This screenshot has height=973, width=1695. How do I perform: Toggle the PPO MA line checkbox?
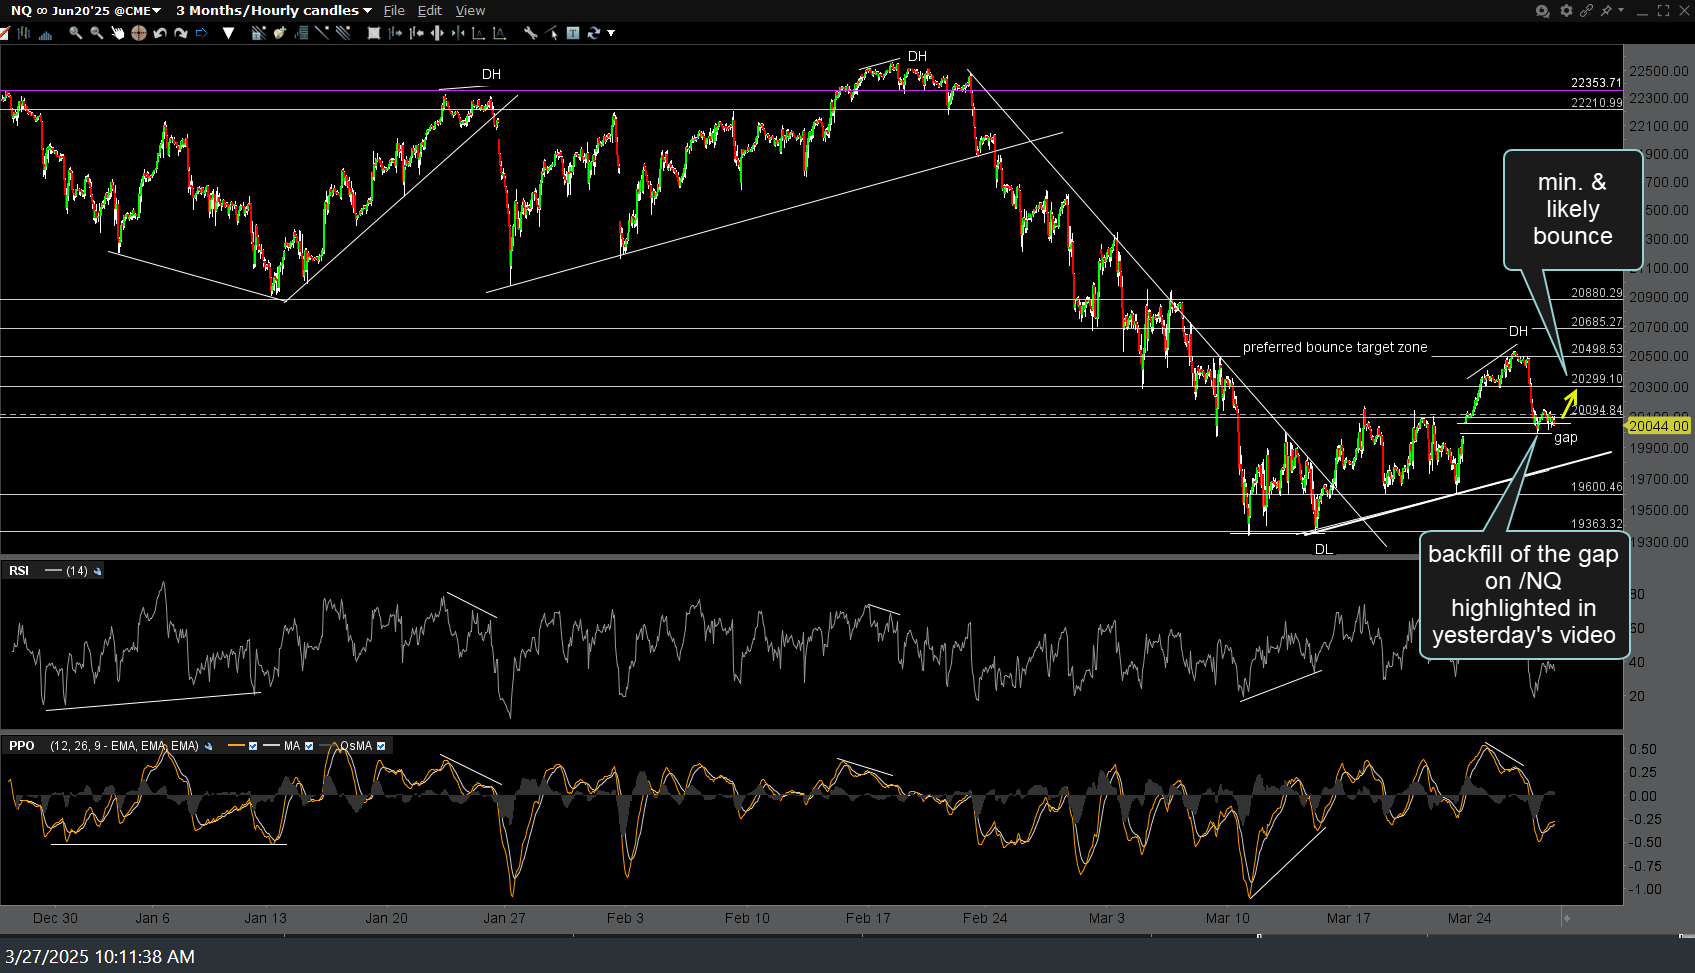(309, 746)
